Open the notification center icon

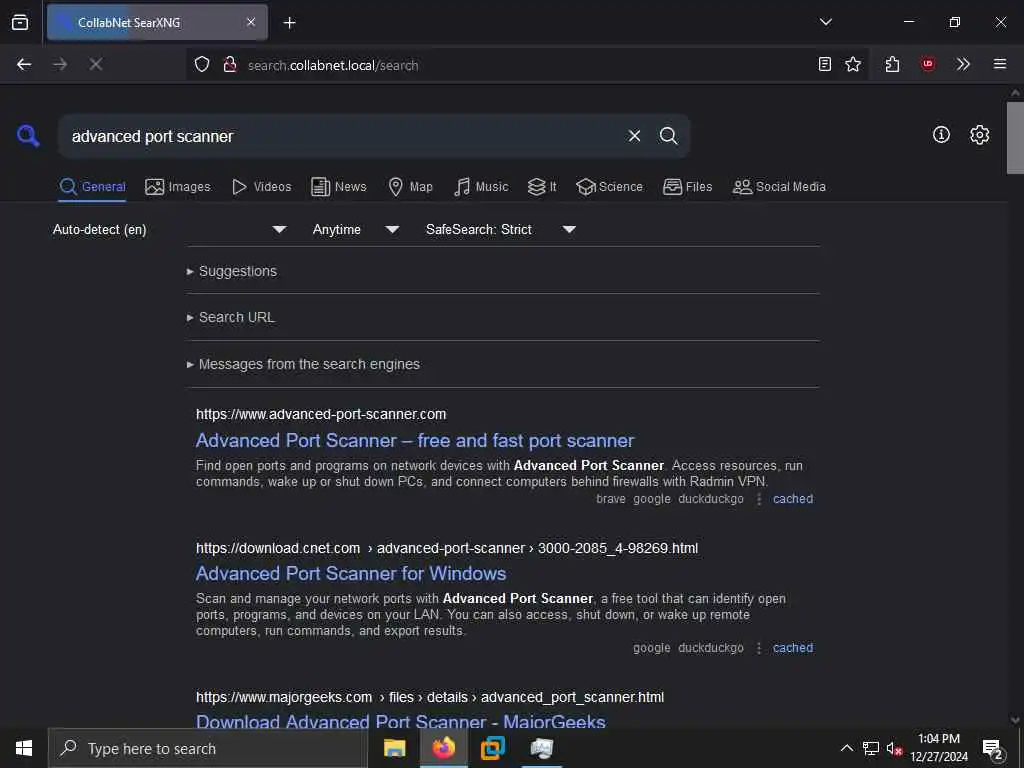click(992, 748)
